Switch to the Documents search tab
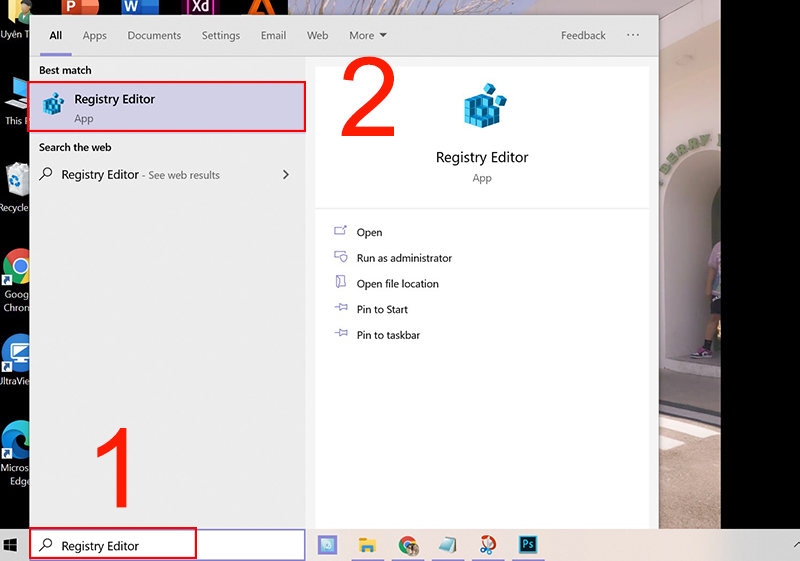The width and height of the screenshot is (800, 561). pos(154,35)
